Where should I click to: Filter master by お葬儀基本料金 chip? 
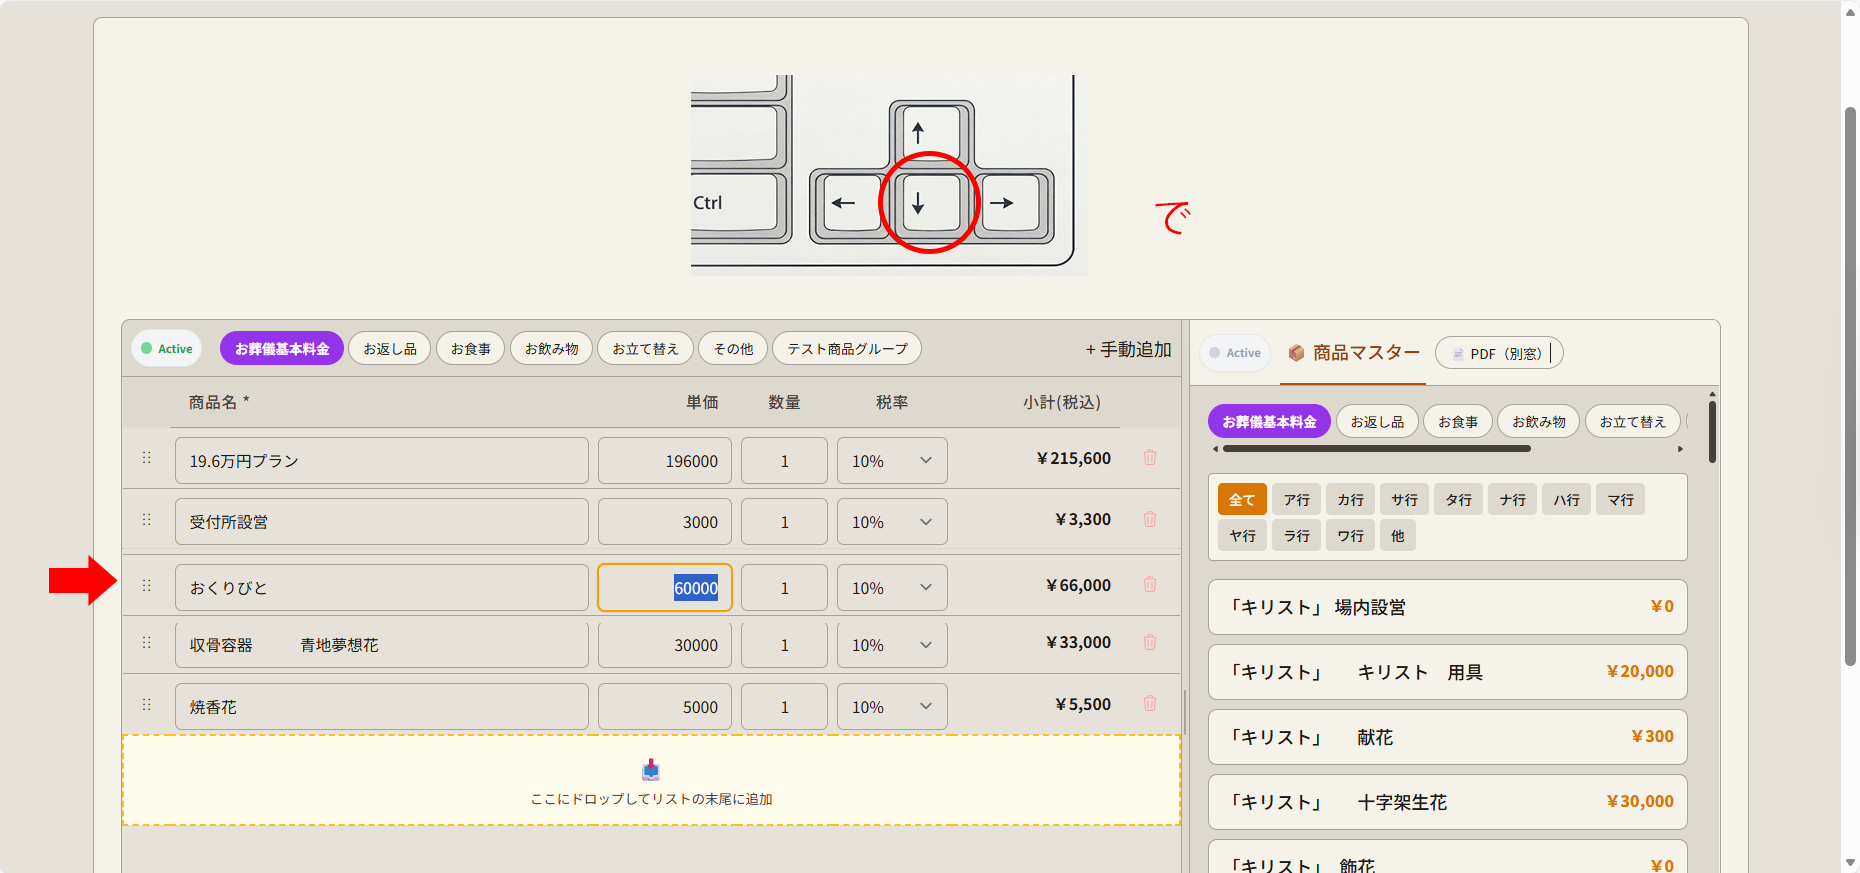[x=1269, y=422]
